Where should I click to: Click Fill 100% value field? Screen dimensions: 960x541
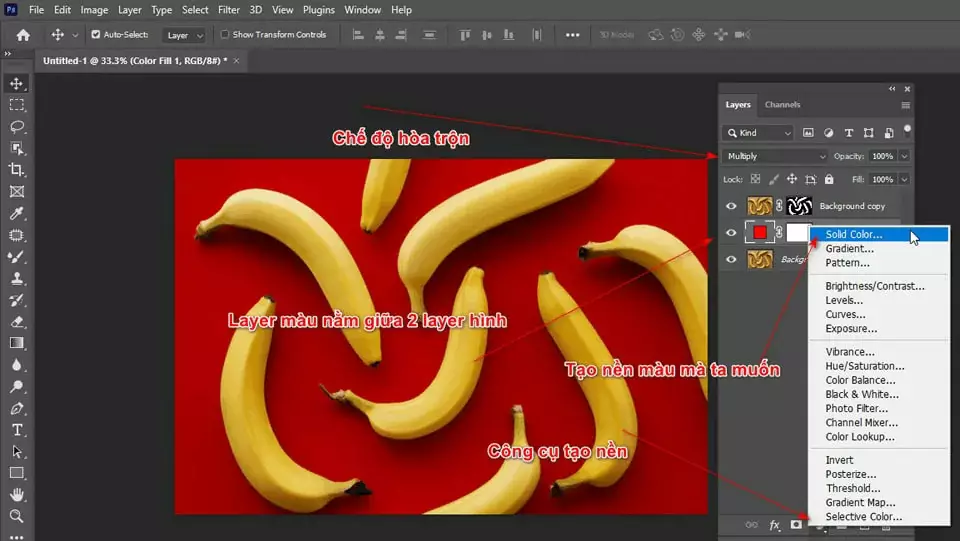point(882,179)
